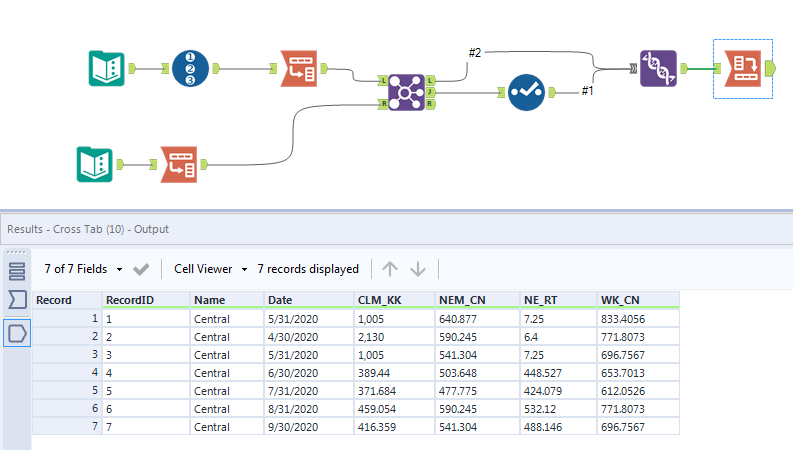
Task: Click the checkmark apply button
Action: pos(141,269)
